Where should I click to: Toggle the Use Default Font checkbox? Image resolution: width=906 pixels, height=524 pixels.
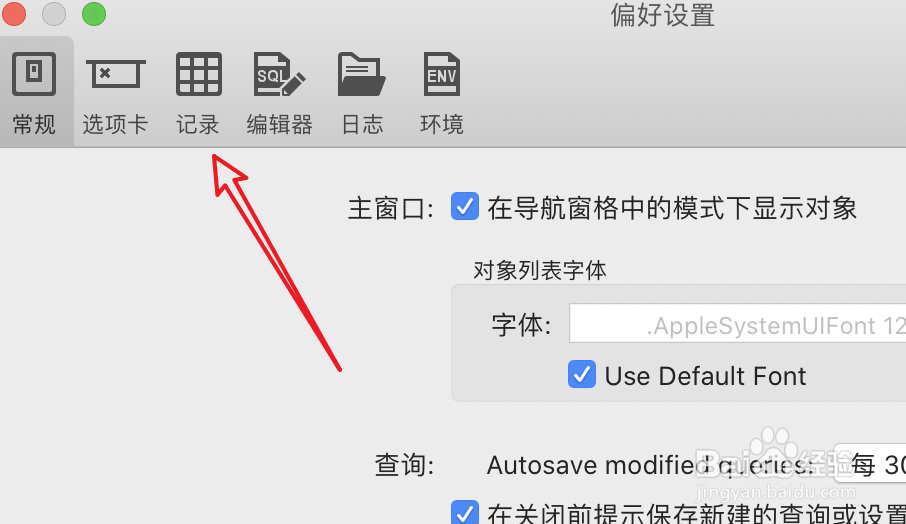tap(582, 374)
